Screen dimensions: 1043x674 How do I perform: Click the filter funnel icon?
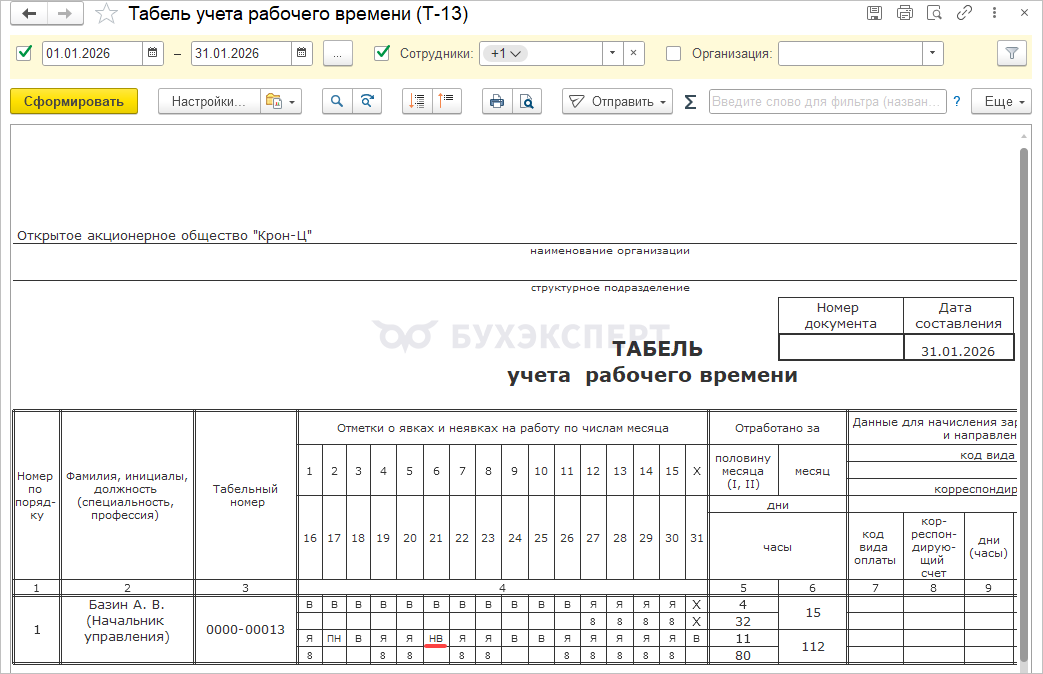[x=1011, y=53]
